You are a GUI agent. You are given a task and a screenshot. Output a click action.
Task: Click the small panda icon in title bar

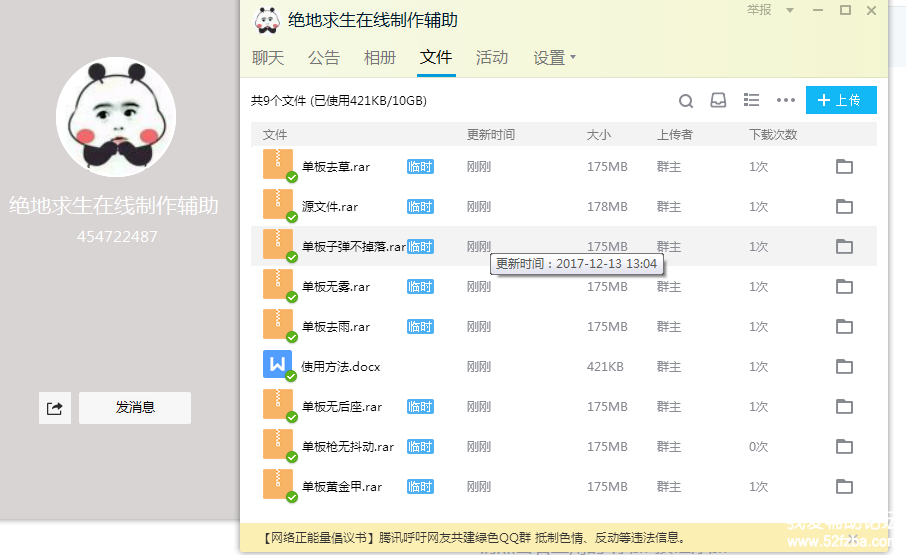coord(267,20)
